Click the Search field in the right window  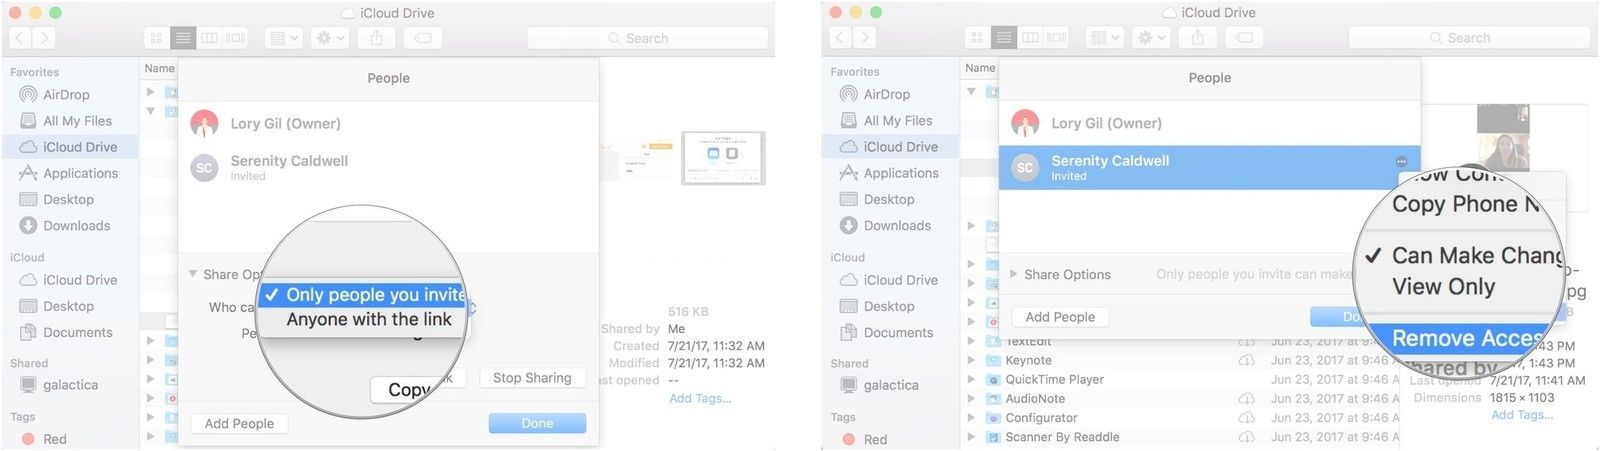pyautogui.click(x=1468, y=38)
